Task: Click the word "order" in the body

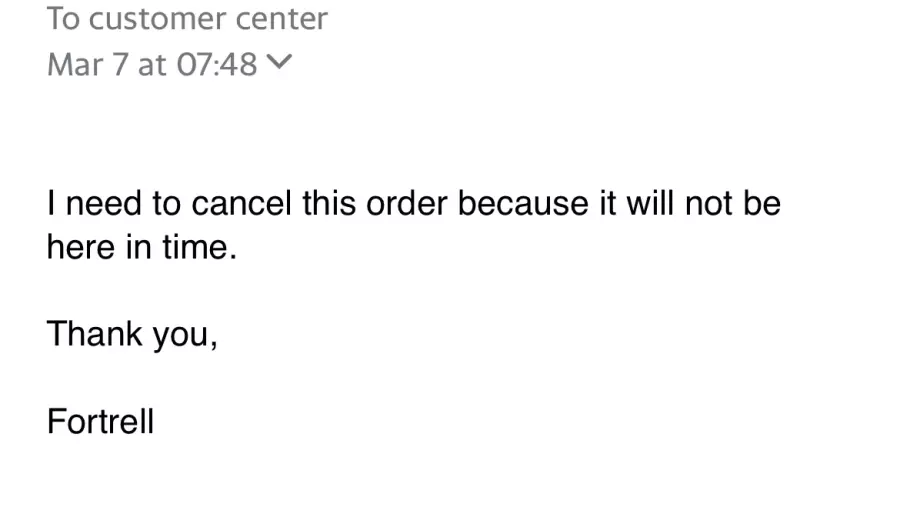Action: tap(406, 203)
